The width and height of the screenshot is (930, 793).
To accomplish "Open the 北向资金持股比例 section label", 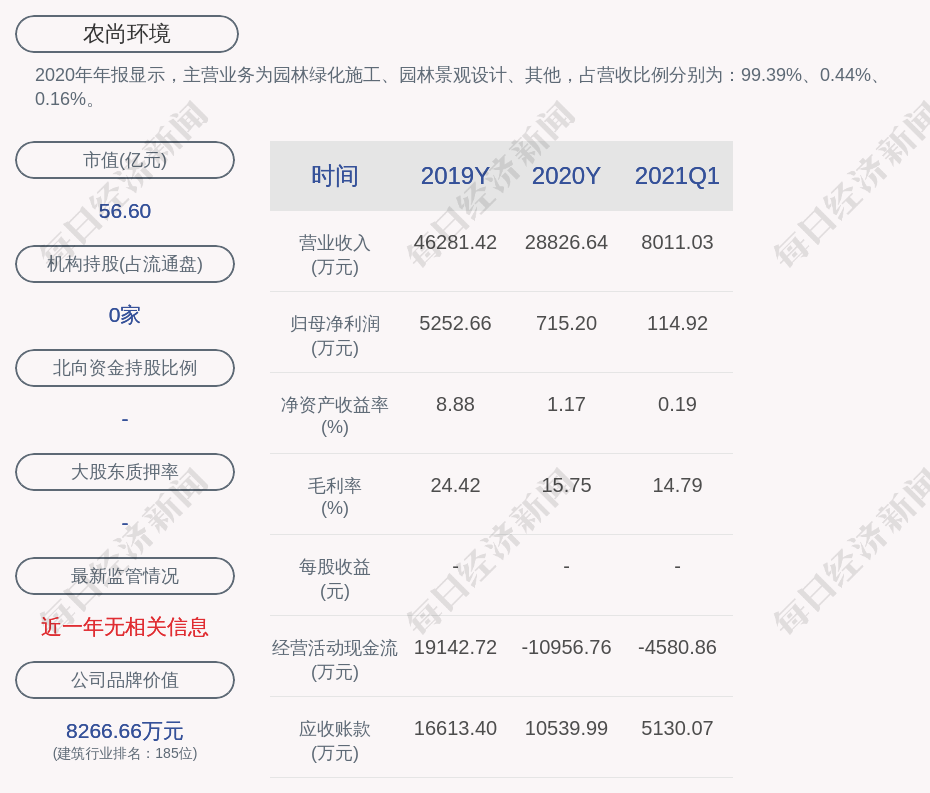I will [125, 368].
